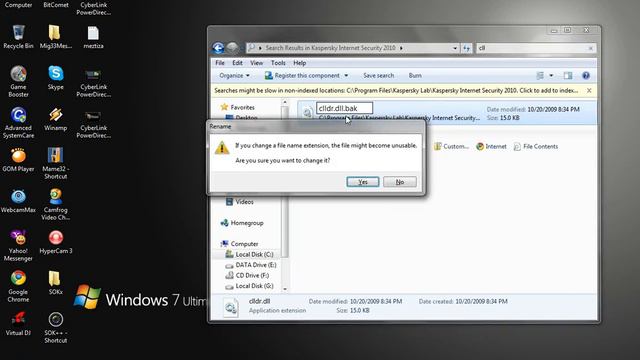Open HyperCam 3 desktop icon

(56, 242)
